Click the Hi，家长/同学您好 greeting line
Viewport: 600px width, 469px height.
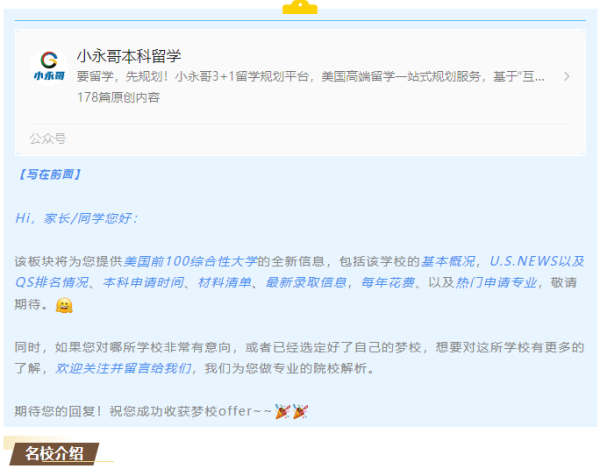pyautogui.click(x=76, y=218)
